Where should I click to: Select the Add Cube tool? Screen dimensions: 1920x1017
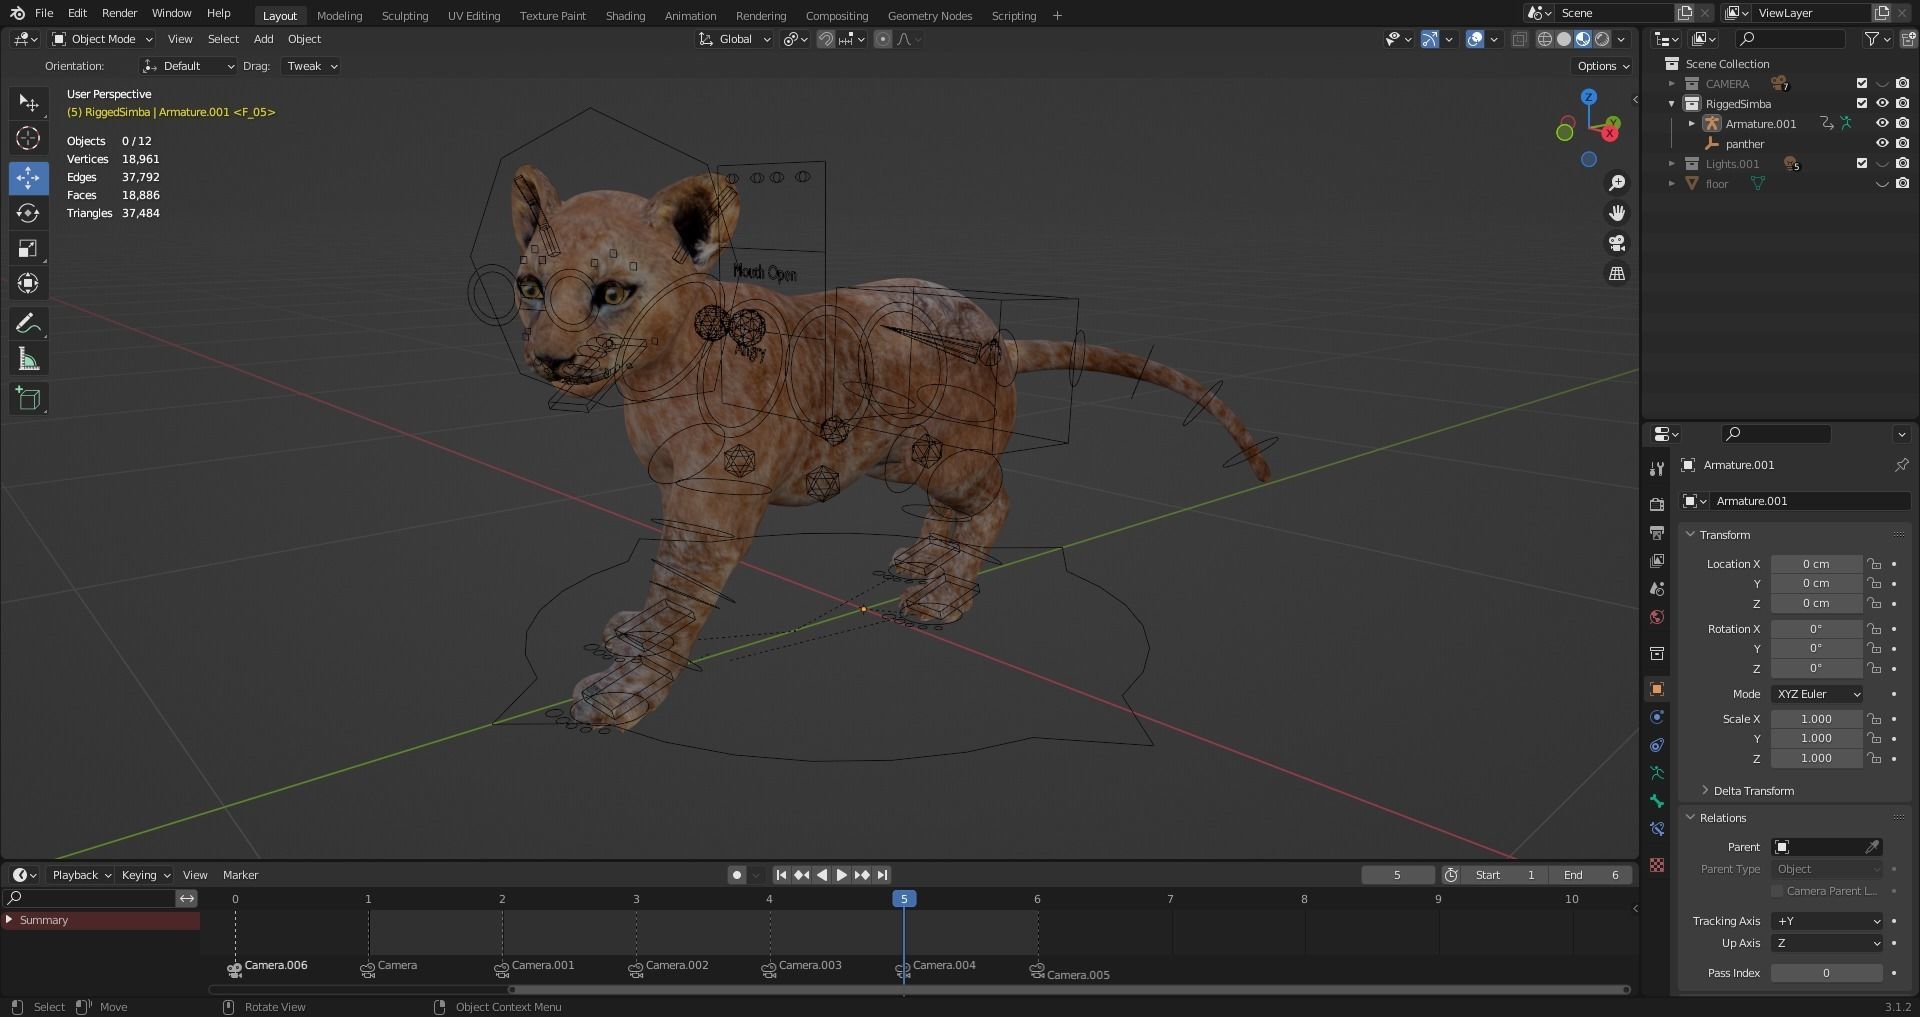[x=28, y=399]
